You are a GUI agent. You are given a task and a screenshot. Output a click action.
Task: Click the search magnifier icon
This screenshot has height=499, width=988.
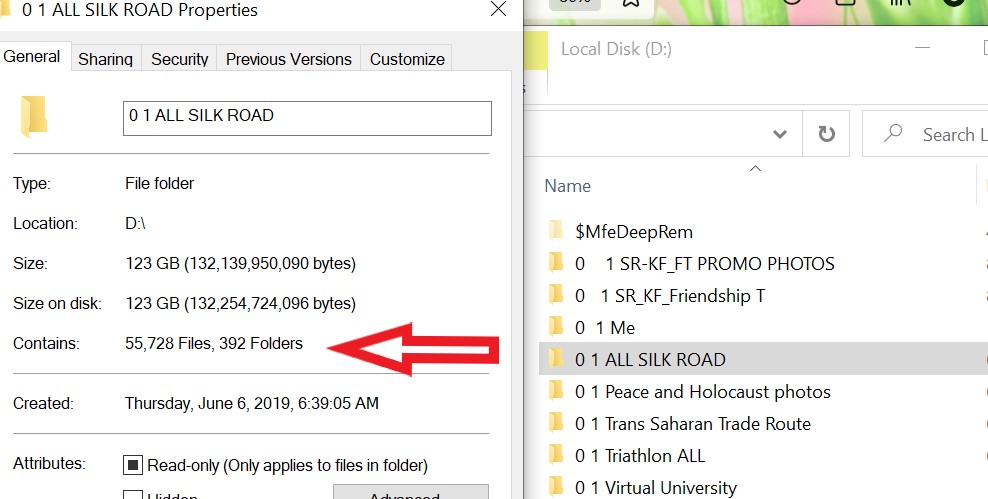pyautogui.click(x=894, y=134)
